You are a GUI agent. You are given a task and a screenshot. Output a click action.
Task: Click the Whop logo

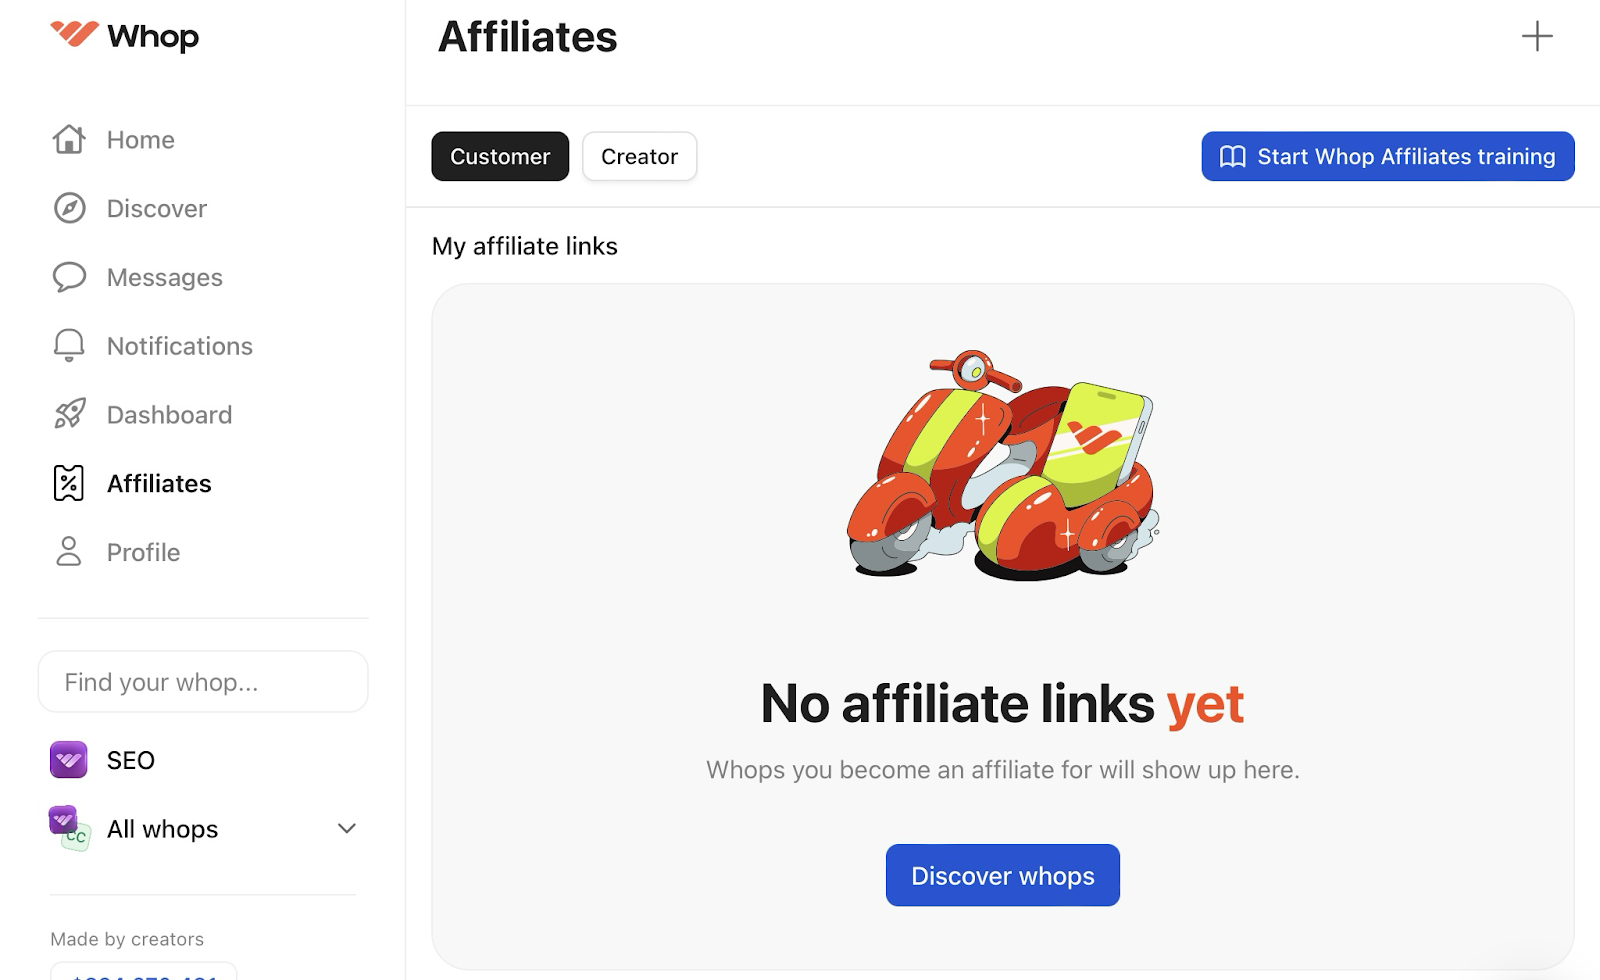click(123, 36)
